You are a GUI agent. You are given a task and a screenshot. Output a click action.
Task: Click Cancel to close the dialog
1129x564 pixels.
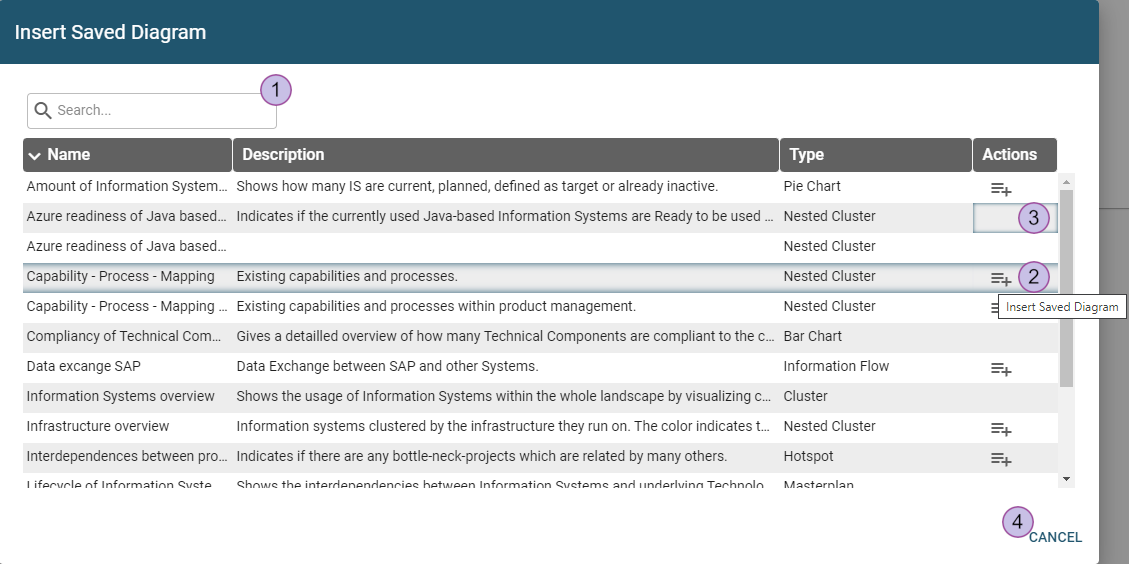[x=1055, y=537]
